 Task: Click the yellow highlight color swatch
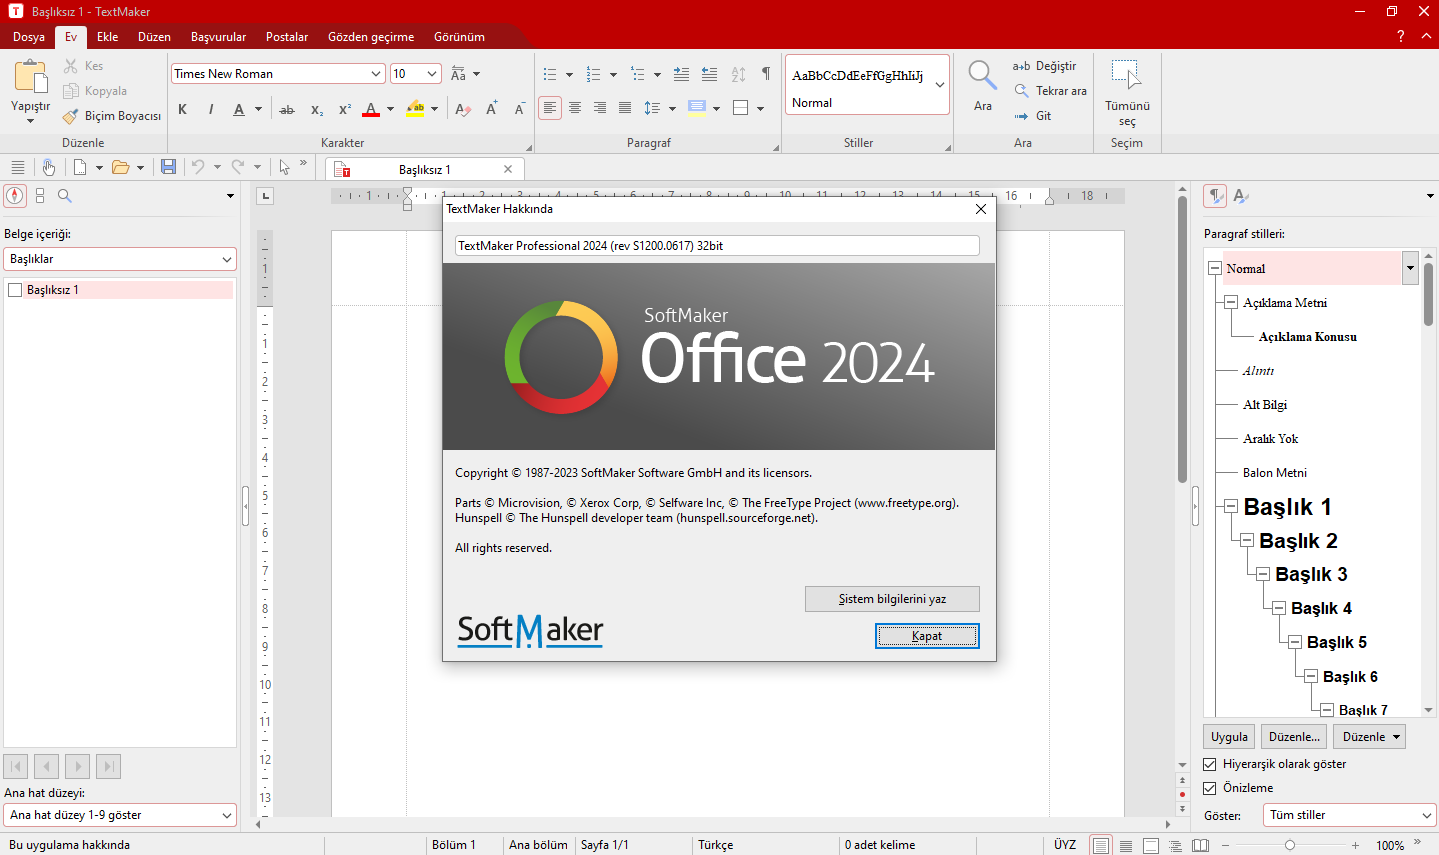(415, 109)
